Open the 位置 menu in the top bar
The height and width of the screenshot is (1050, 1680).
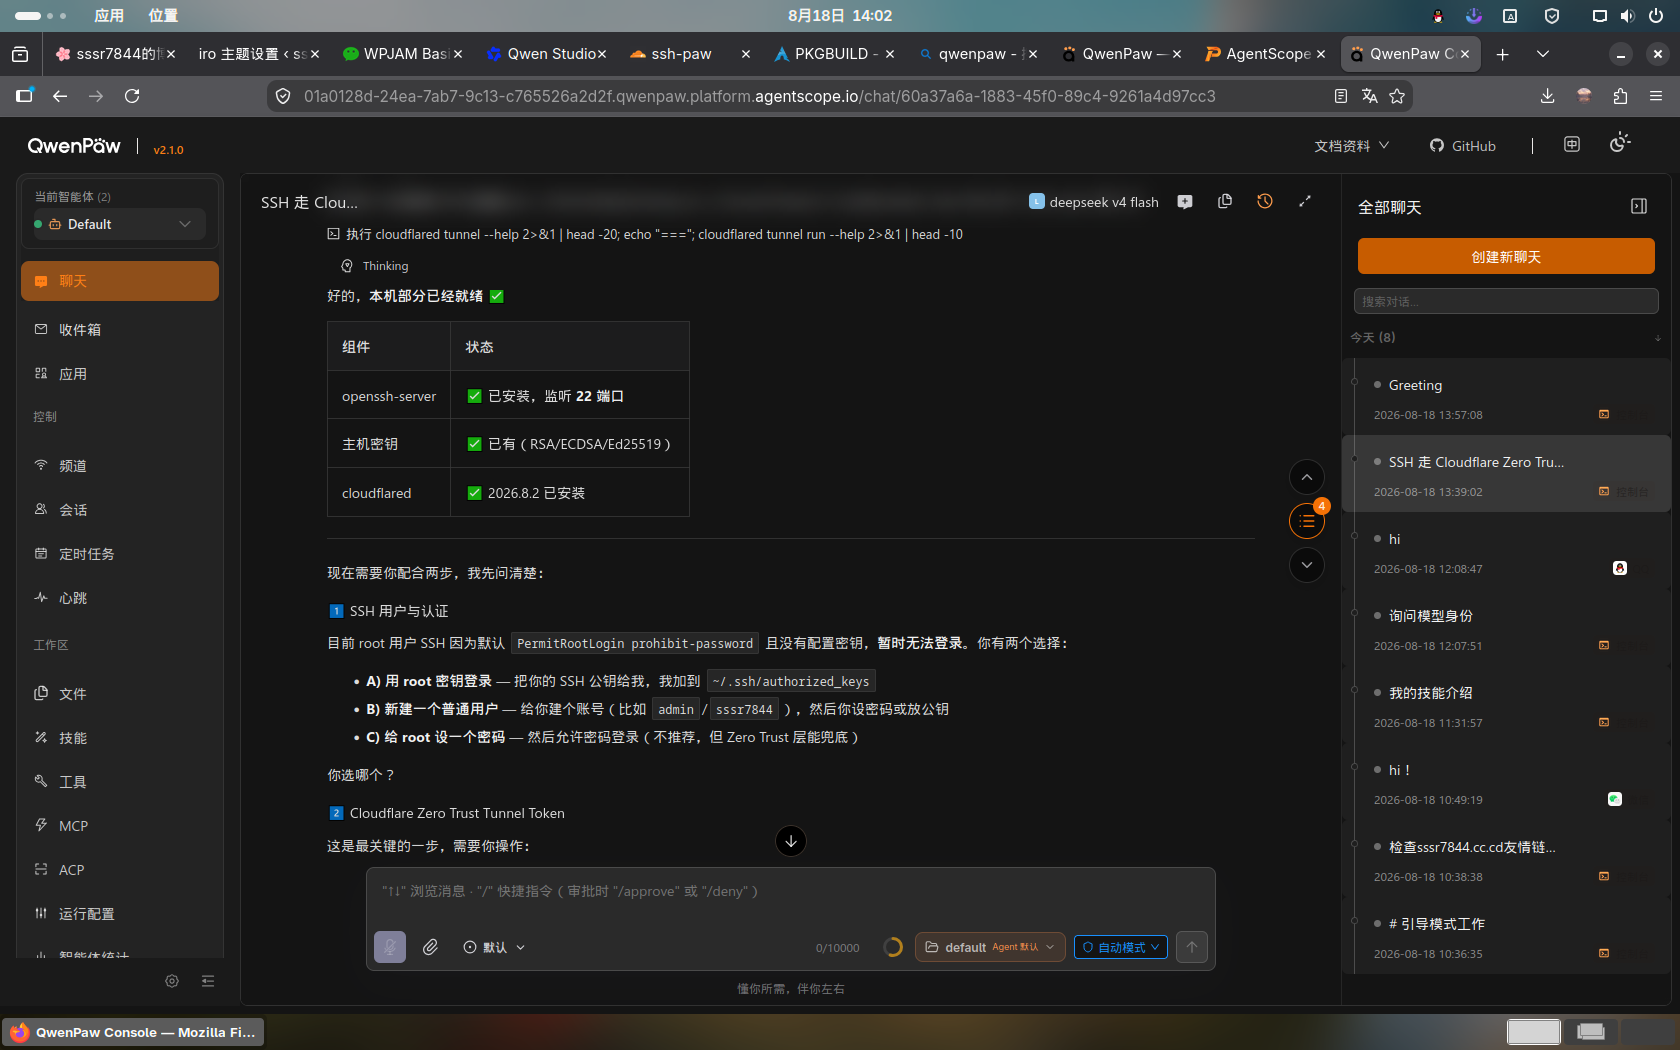[x=163, y=15]
